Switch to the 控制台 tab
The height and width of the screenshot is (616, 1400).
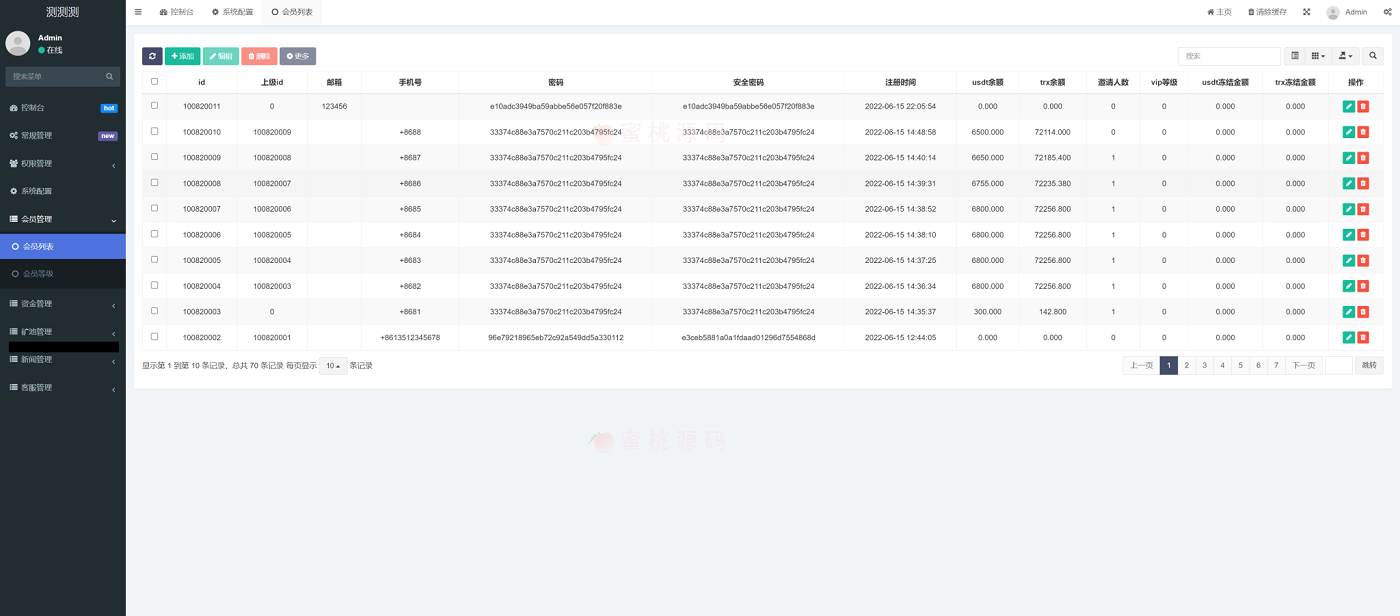177,12
